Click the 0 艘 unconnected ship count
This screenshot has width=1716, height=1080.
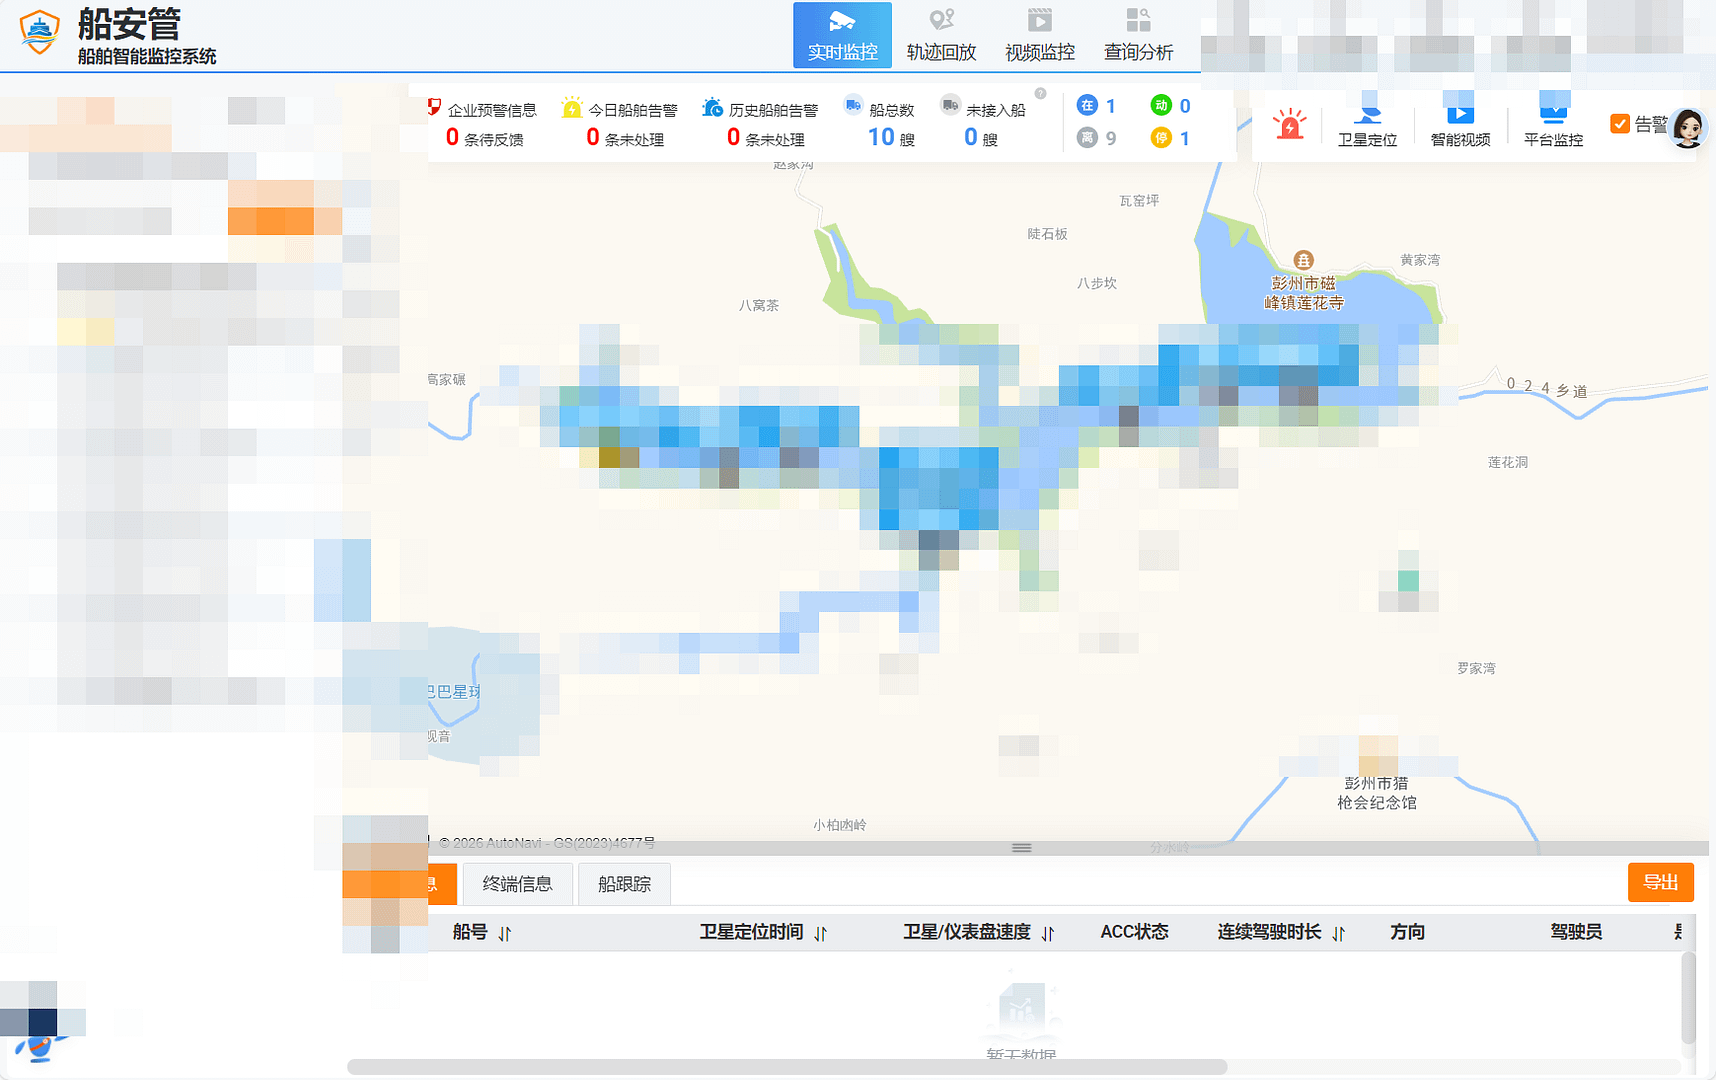point(981,138)
